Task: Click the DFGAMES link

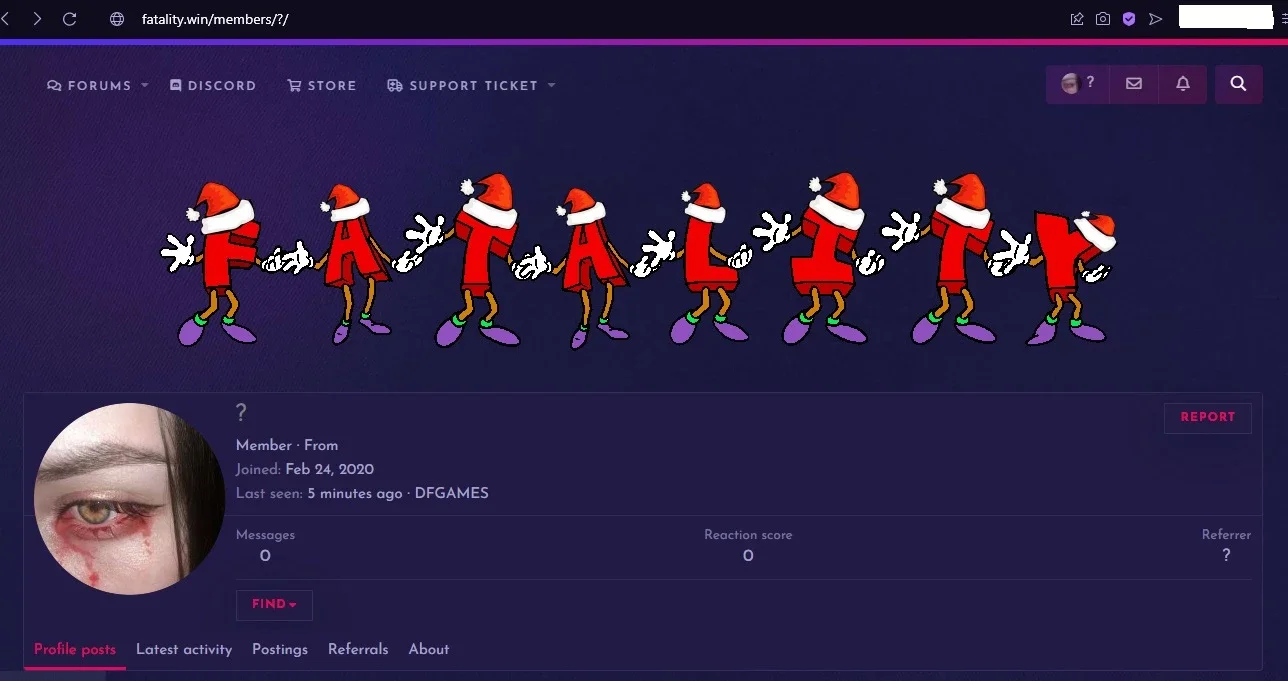Action: coord(452,493)
